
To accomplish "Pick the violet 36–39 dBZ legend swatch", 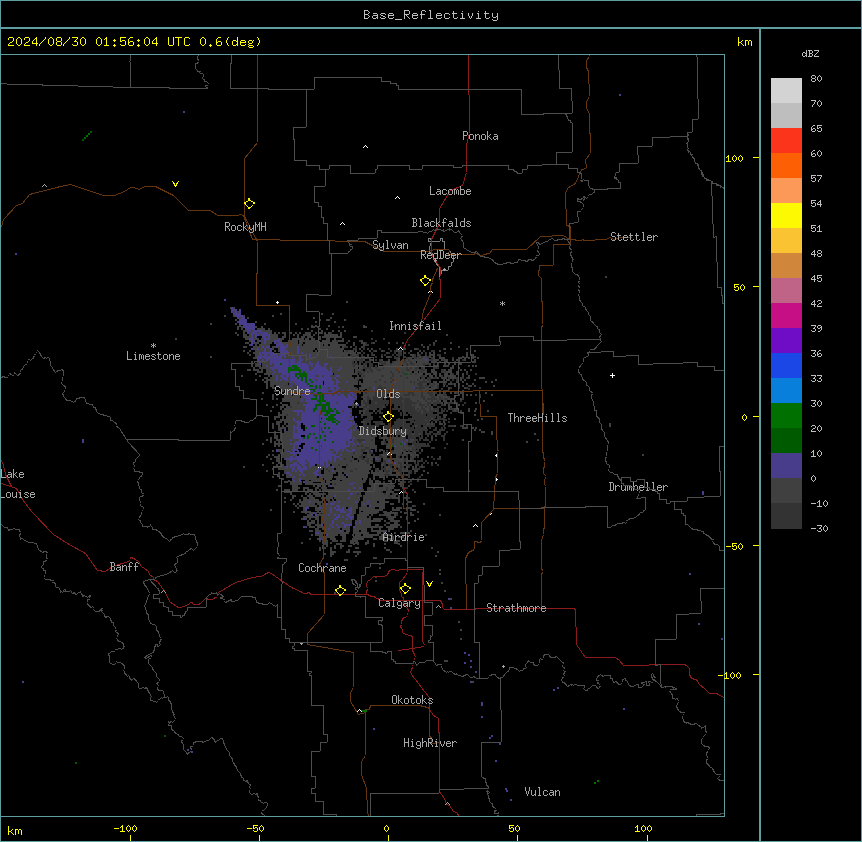I will click(x=786, y=340).
